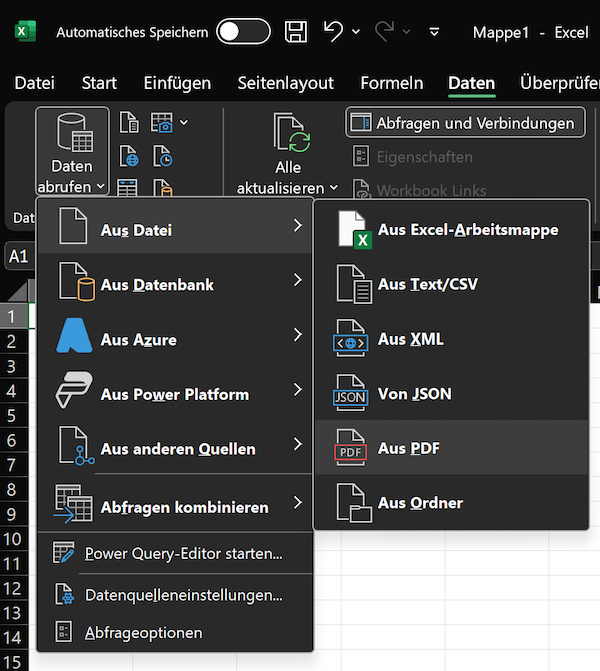Open Customize Quick Access Toolbar dropdown
This screenshot has width=600, height=671.
[x=434, y=32]
